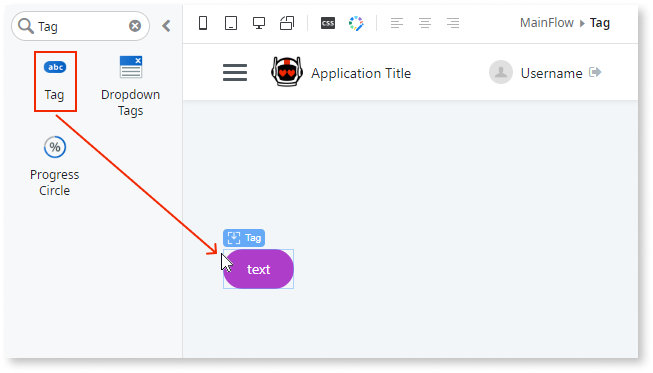This screenshot has width=653, height=373.
Task: Switch to phone preview
Action: pos(203,23)
